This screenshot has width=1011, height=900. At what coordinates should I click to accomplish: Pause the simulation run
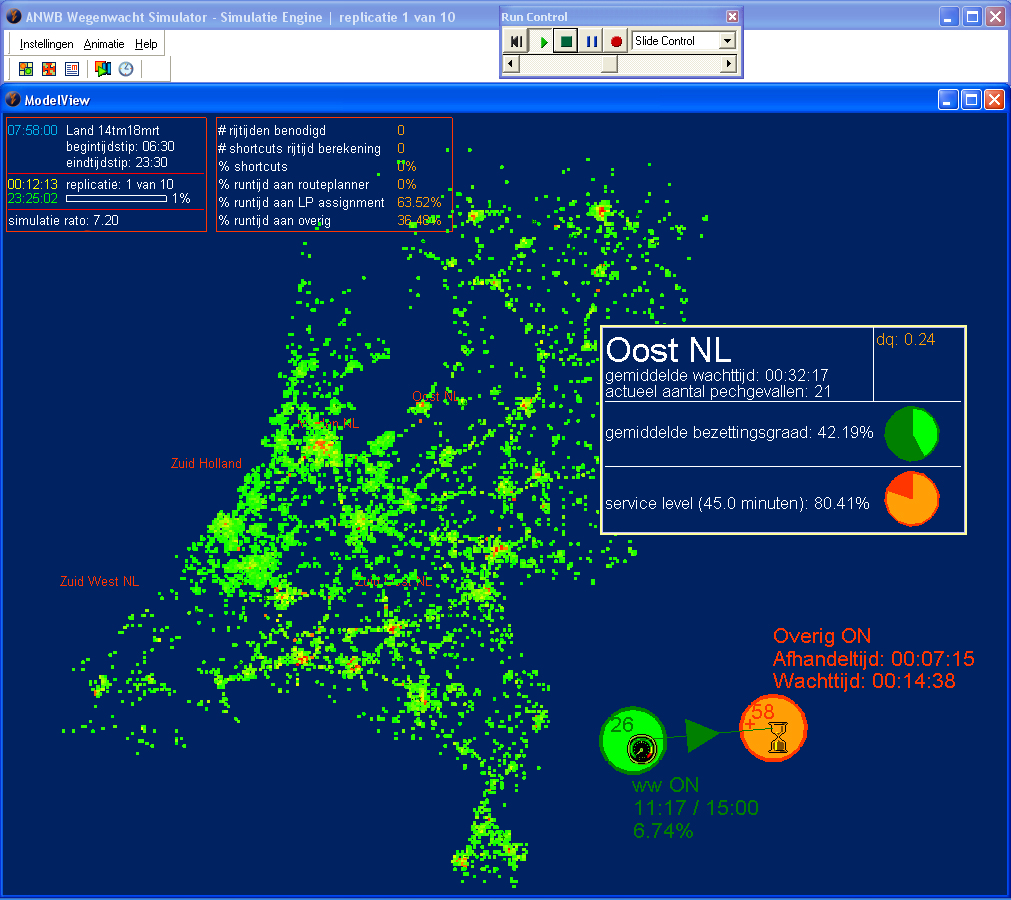point(591,42)
